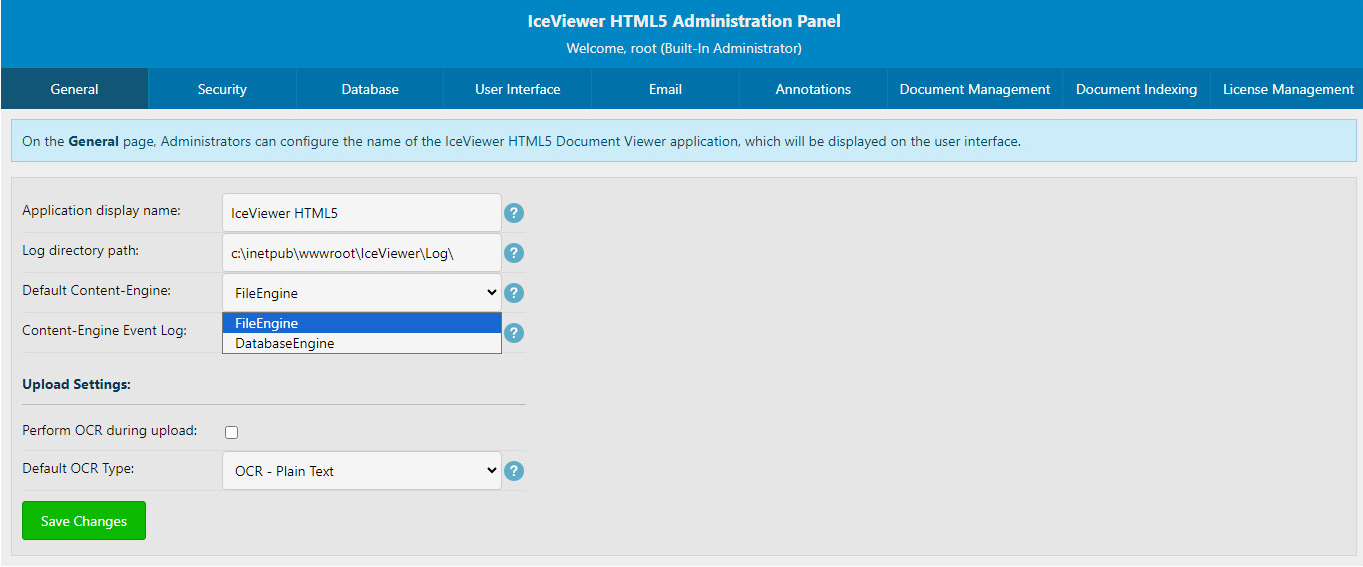
Task: Switch to the Annotations tab
Action: [x=813, y=89]
